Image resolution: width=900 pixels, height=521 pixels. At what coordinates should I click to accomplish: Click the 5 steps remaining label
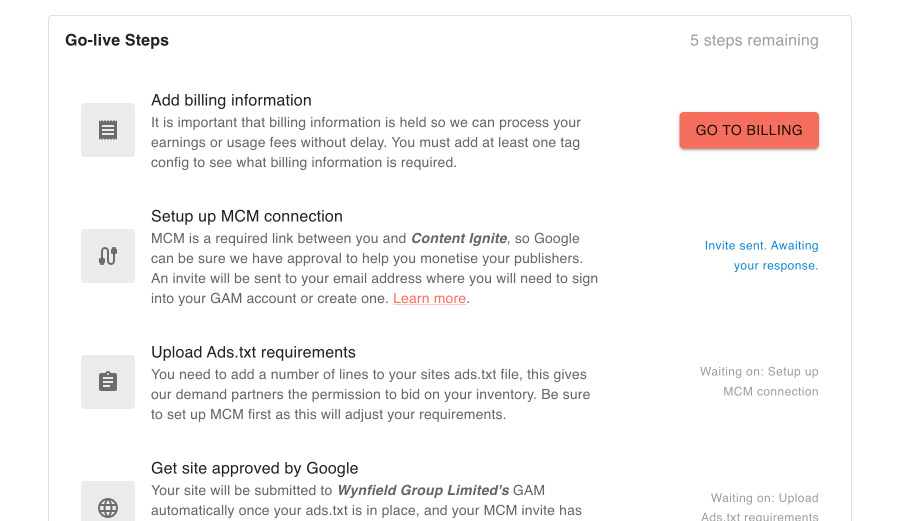[x=754, y=40]
